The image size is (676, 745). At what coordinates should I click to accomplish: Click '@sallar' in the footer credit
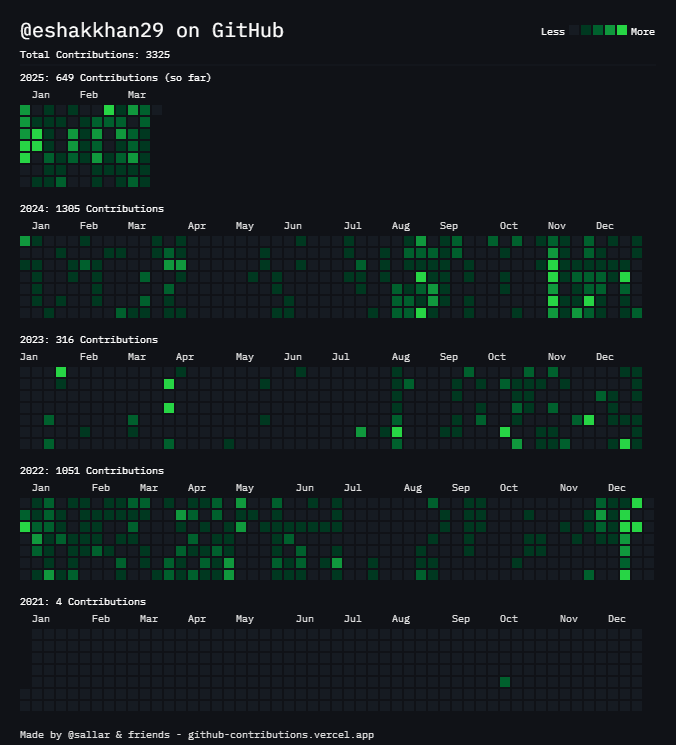coord(88,735)
